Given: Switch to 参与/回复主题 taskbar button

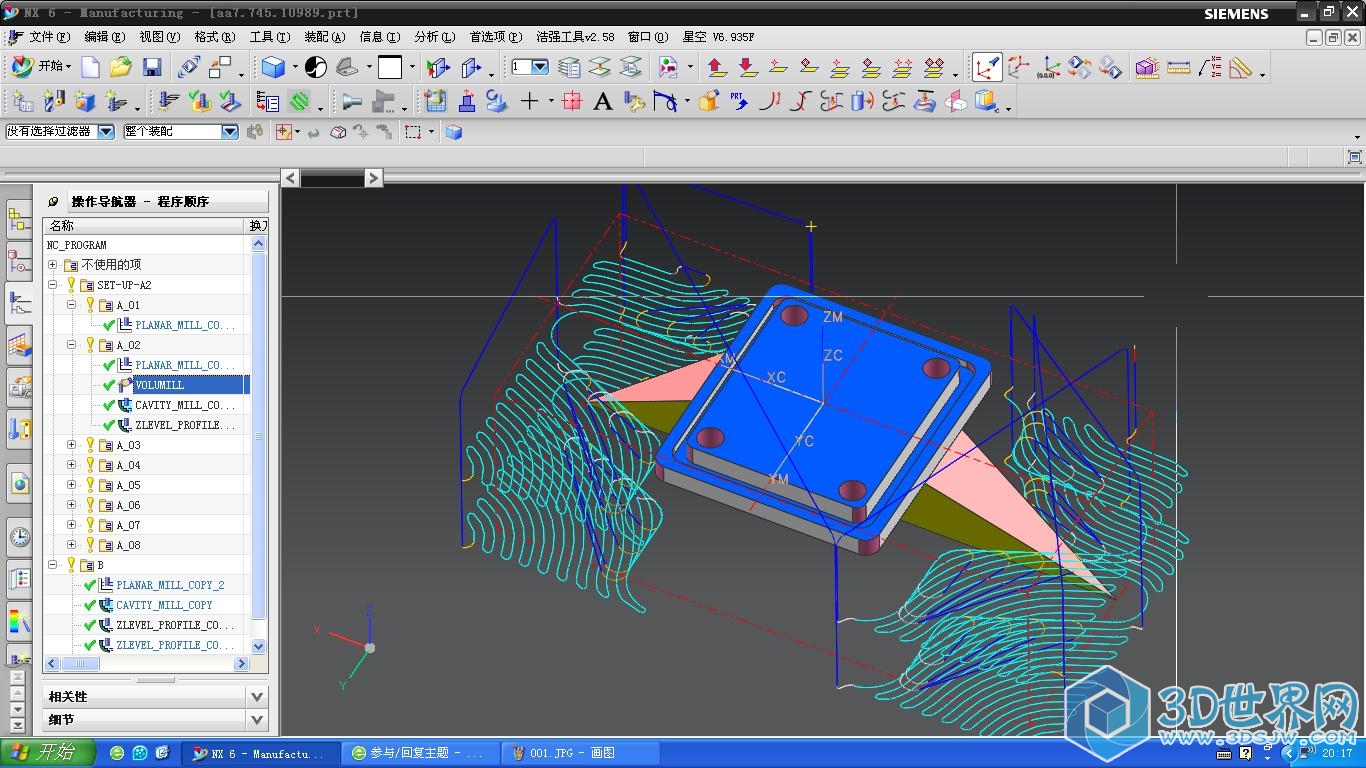Looking at the screenshot, I should (x=421, y=753).
